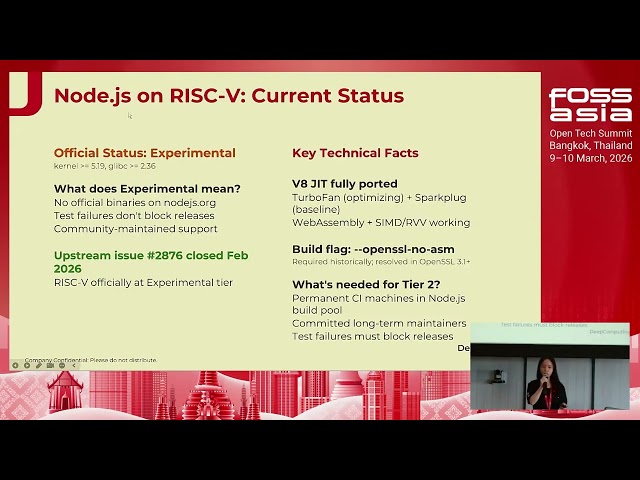Click 'Permanent CI machines in Node.js' line

tap(378, 298)
